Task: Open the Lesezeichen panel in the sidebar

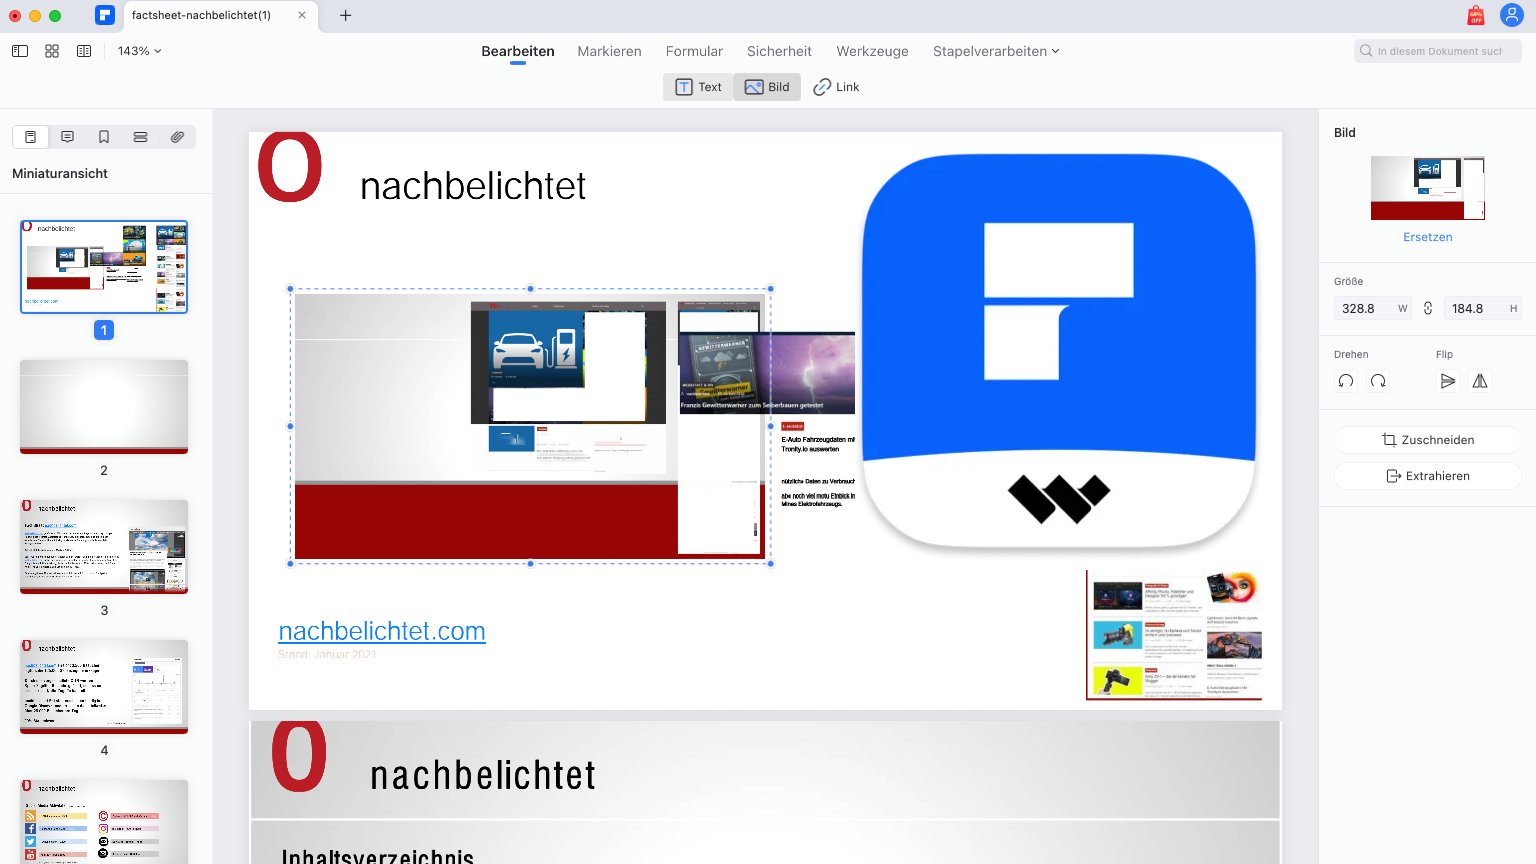Action: point(104,137)
